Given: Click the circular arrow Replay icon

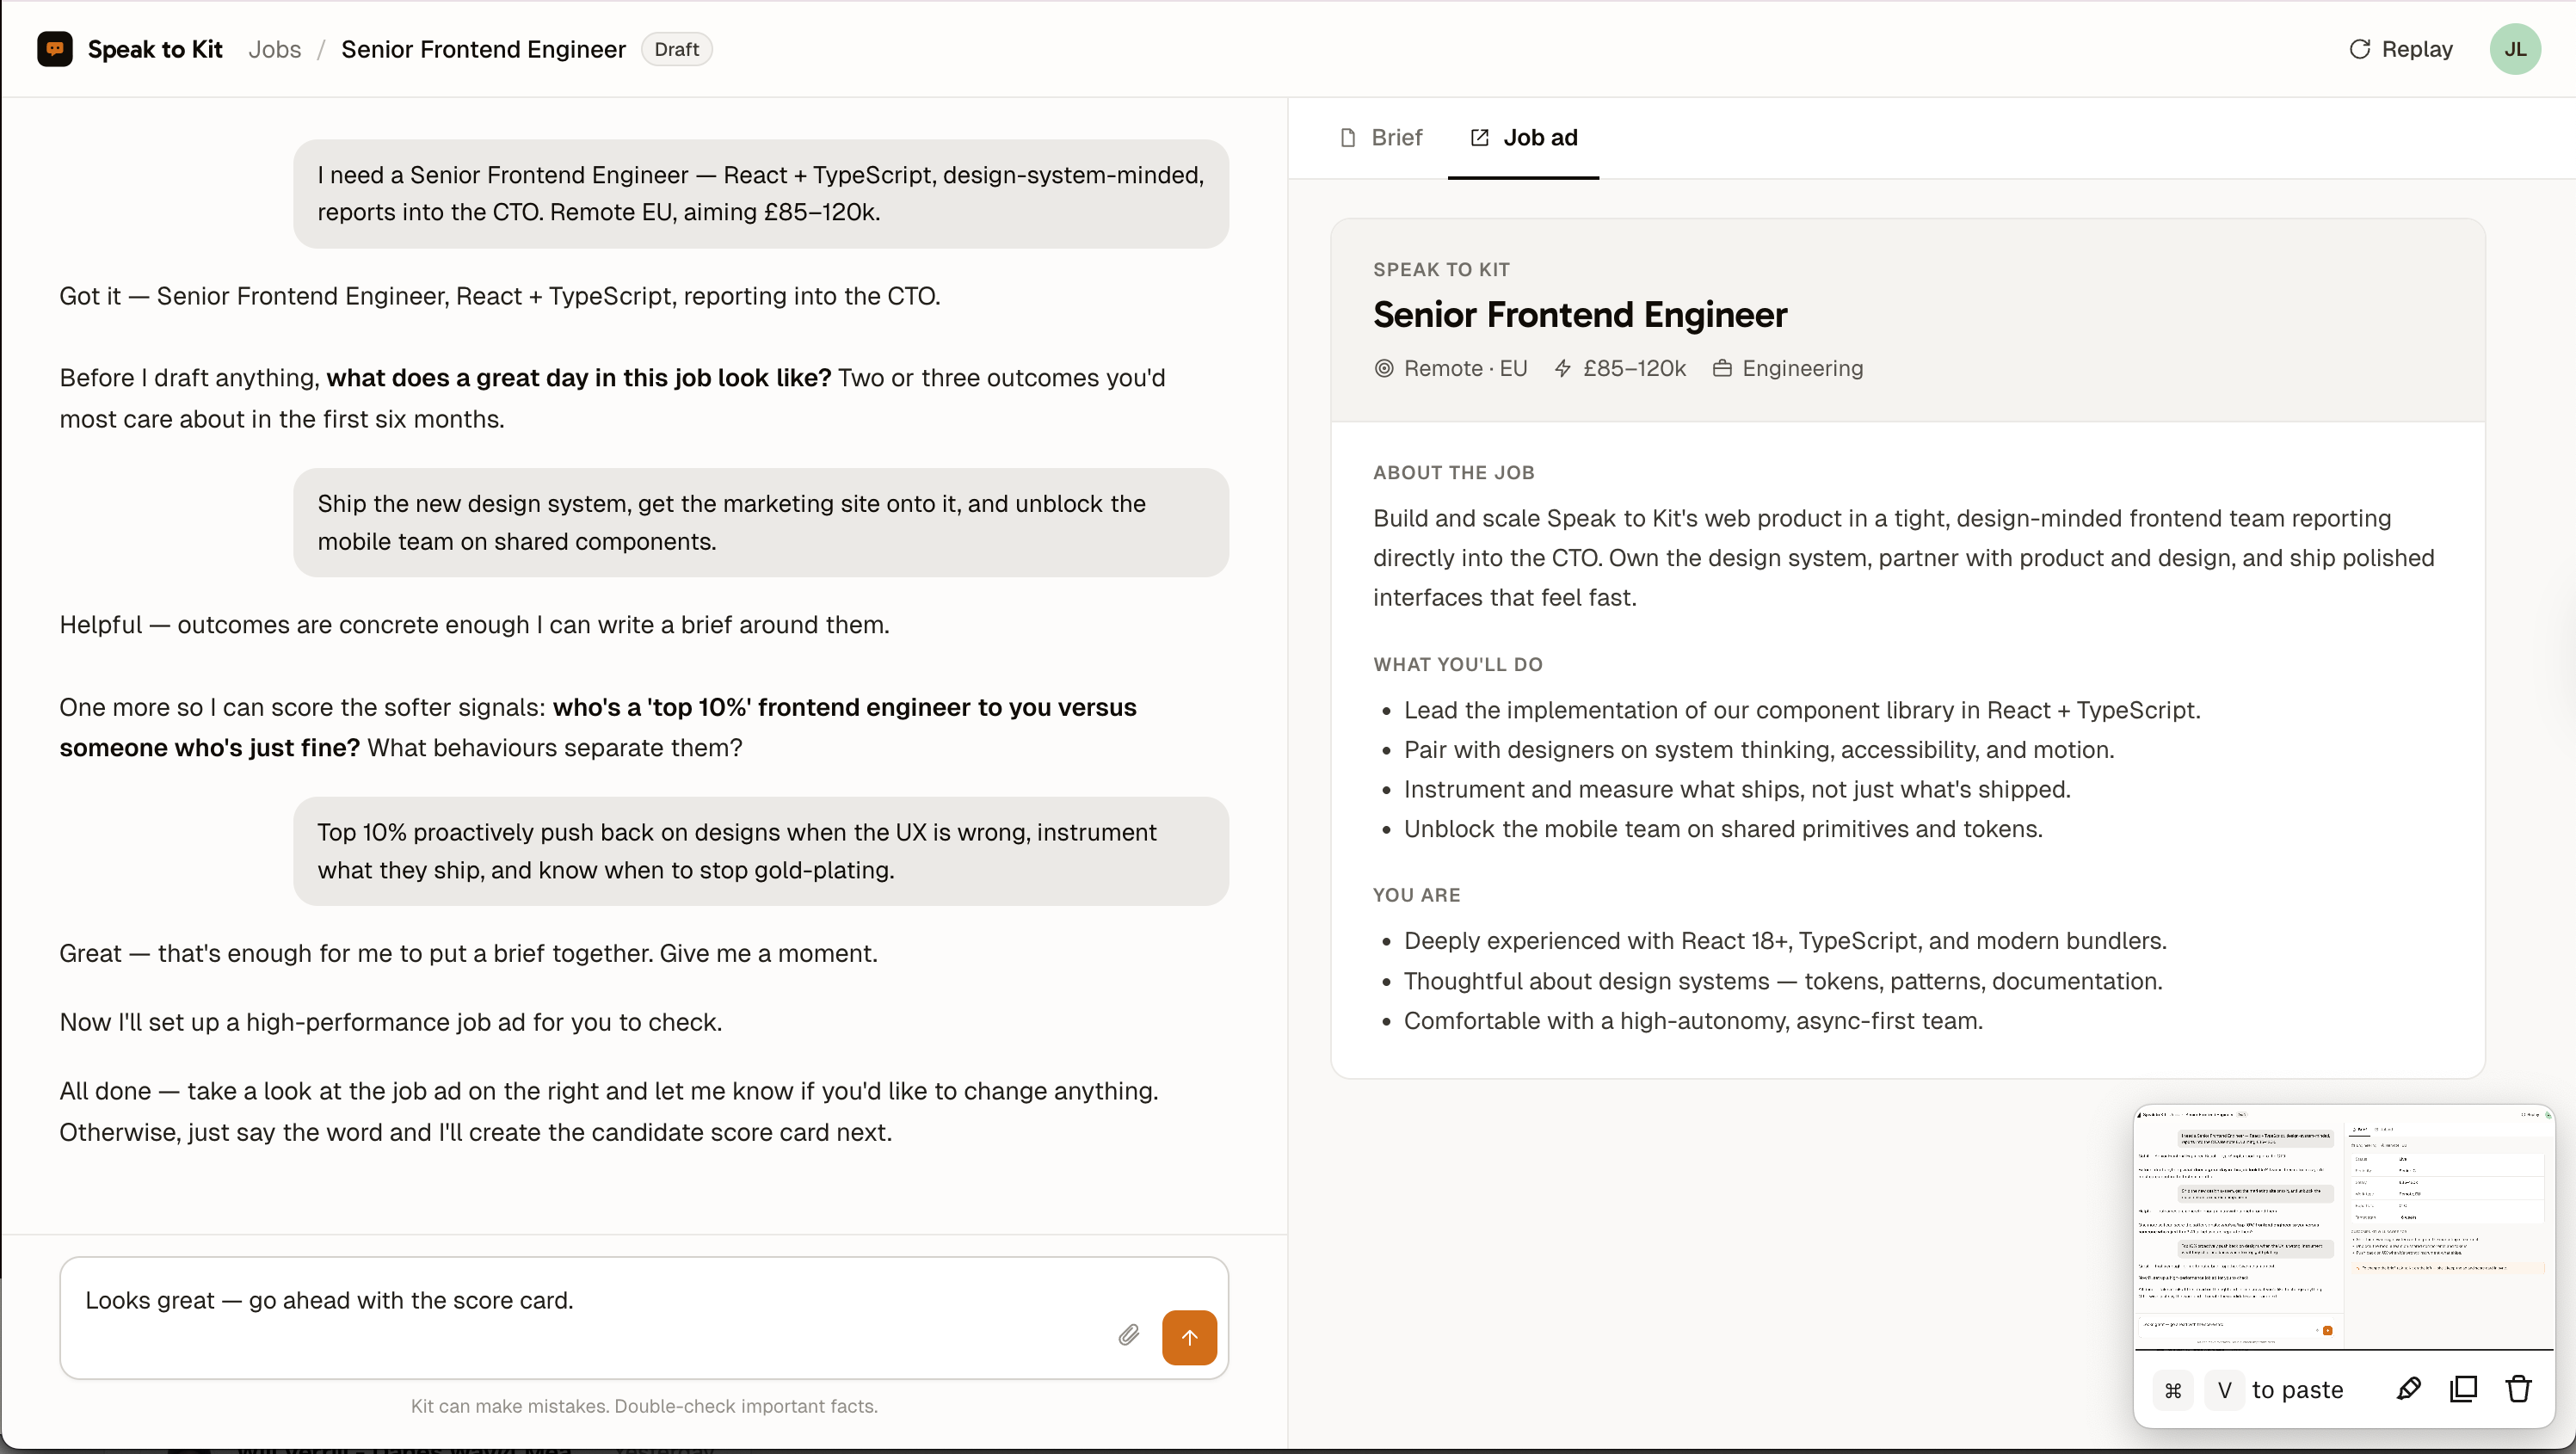Looking at the screenshot, I should (2359, 49).
